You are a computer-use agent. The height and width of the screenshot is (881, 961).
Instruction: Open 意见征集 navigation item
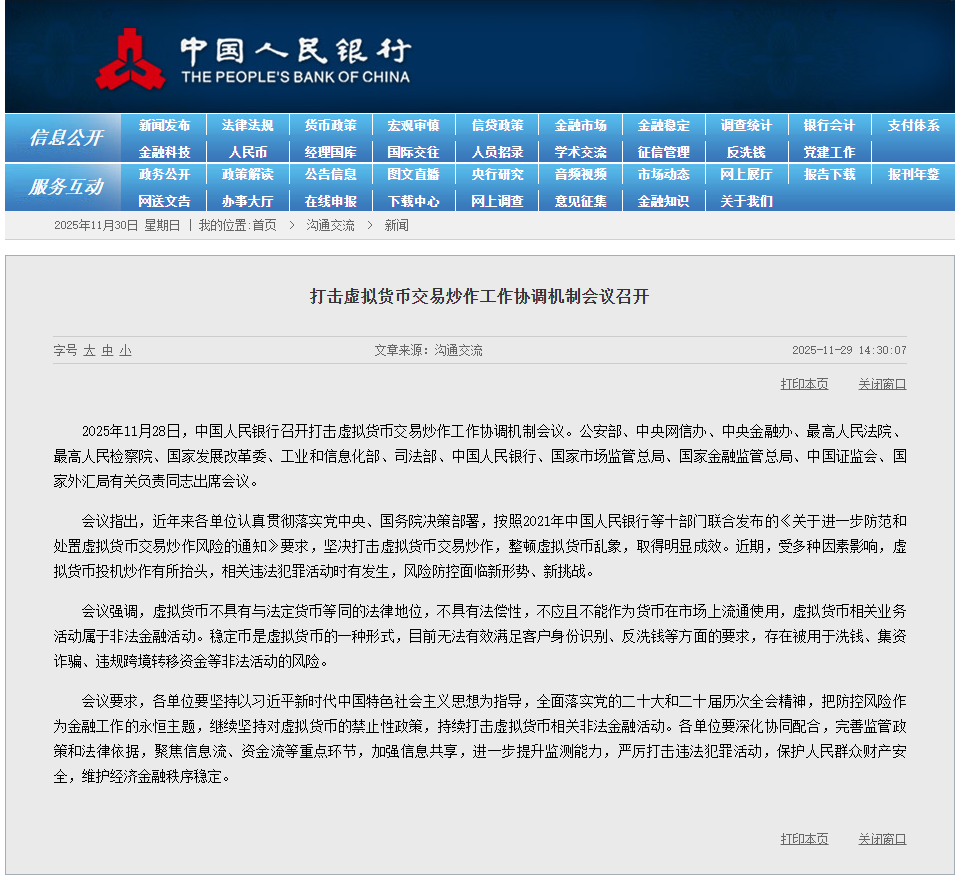tap(580, 201)
